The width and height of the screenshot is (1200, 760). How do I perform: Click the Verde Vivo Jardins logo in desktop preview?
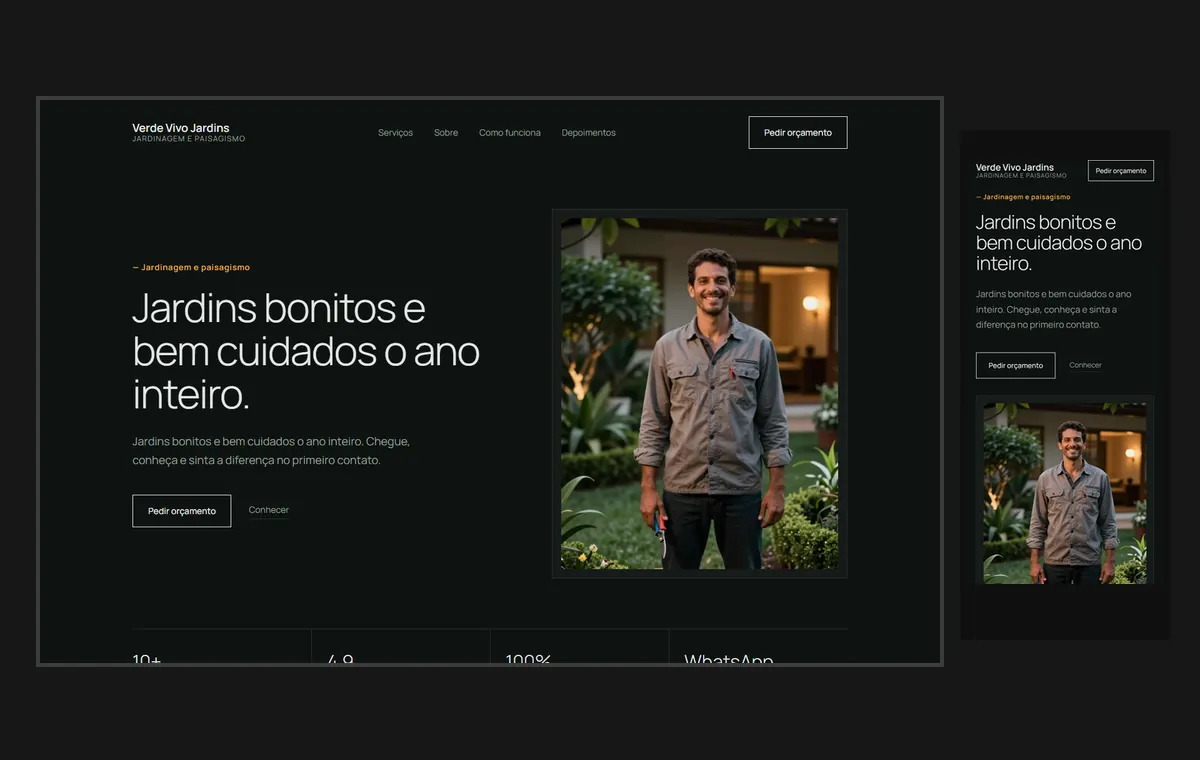tap(188, 132)
